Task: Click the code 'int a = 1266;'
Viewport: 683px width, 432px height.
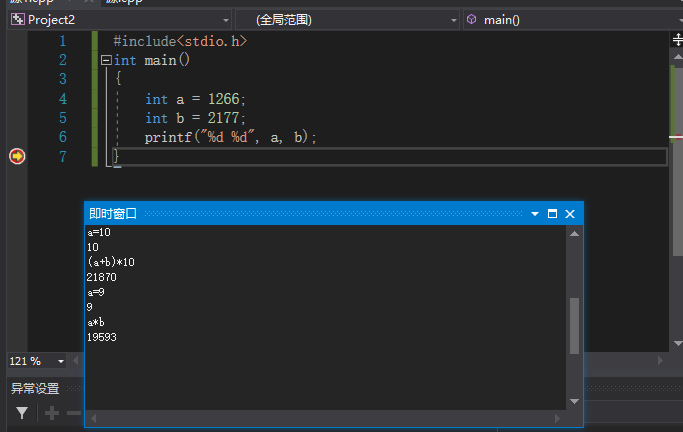Action: tap(195, 99)
